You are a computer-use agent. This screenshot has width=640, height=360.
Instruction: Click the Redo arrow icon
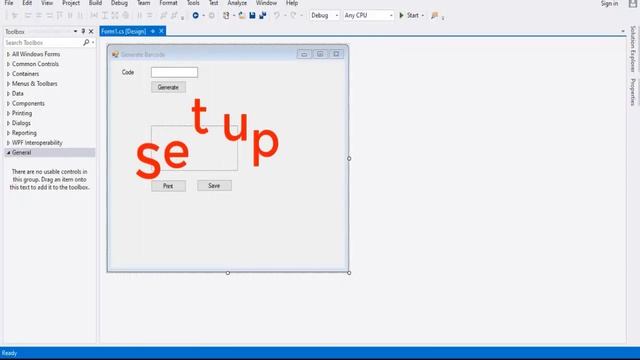293,16
